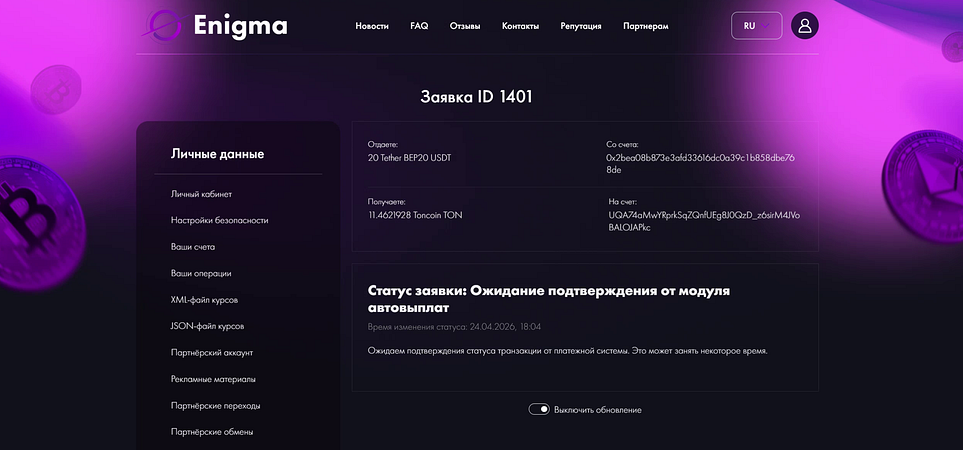
Task: Open Ваши счета in the sidebar
Action: pos(193,246)
